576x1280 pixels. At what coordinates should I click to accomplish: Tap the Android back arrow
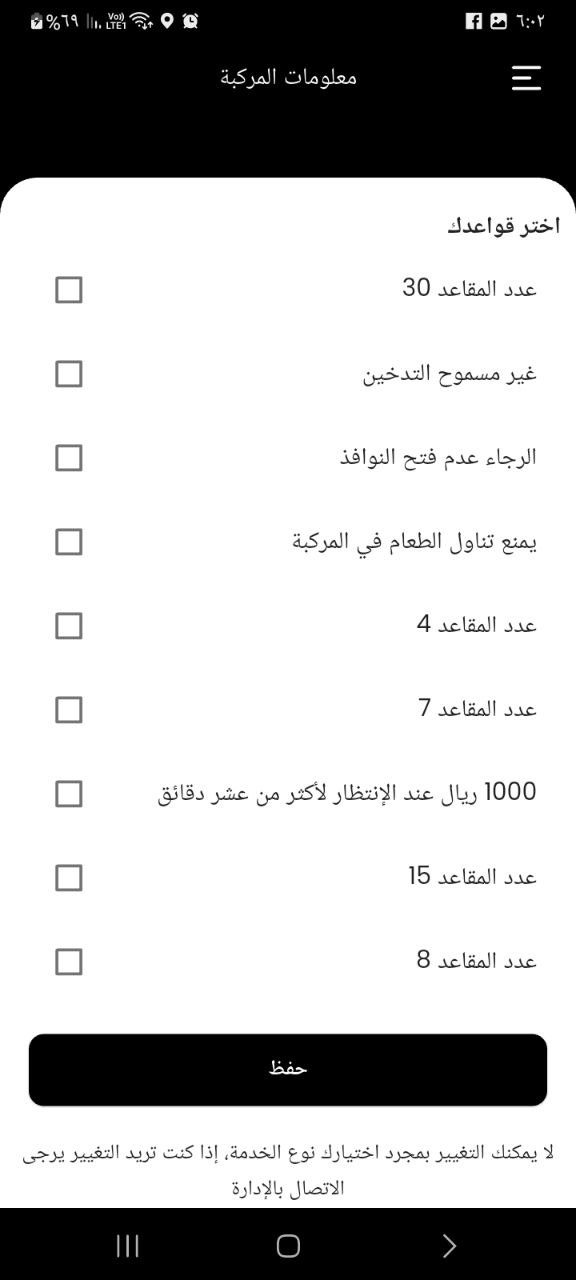[x=449, y=1246]
